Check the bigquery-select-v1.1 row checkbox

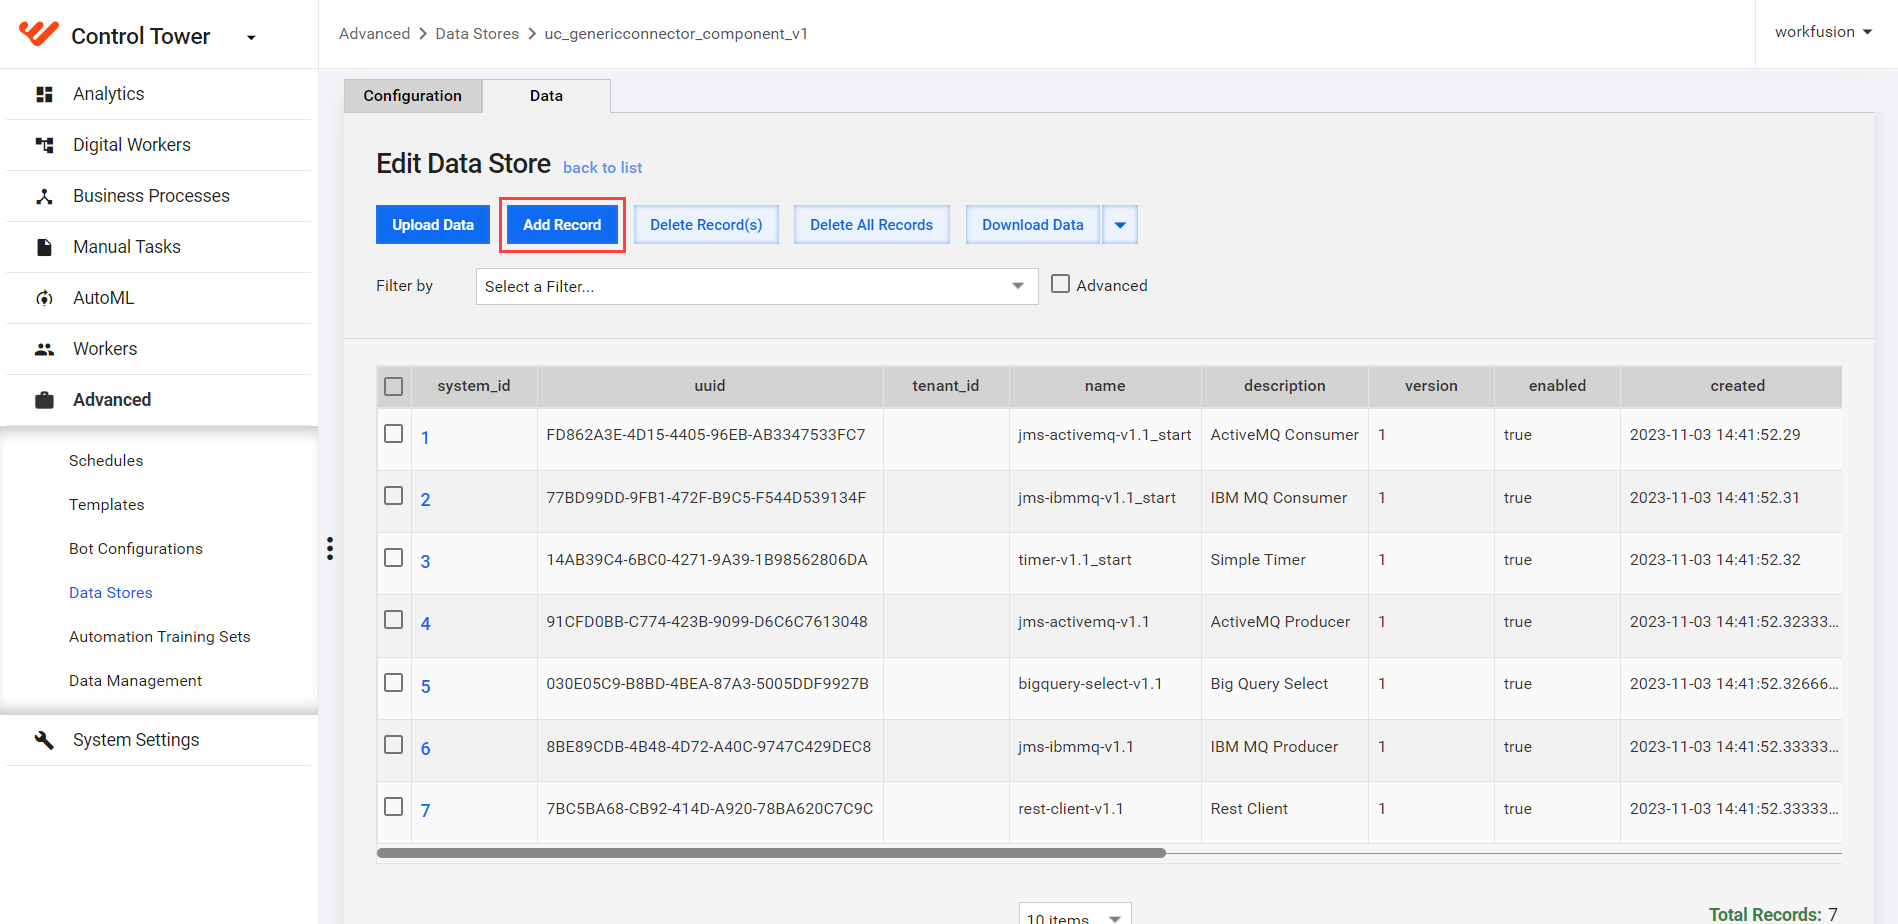pos(394,683)
